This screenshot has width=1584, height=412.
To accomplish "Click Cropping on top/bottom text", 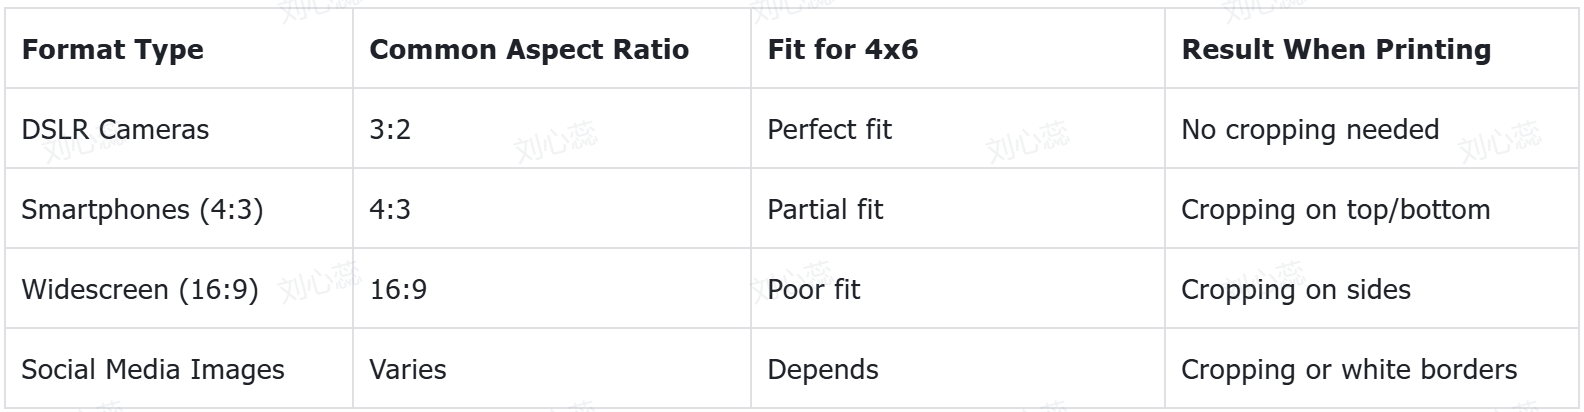I will (1335, 210).
